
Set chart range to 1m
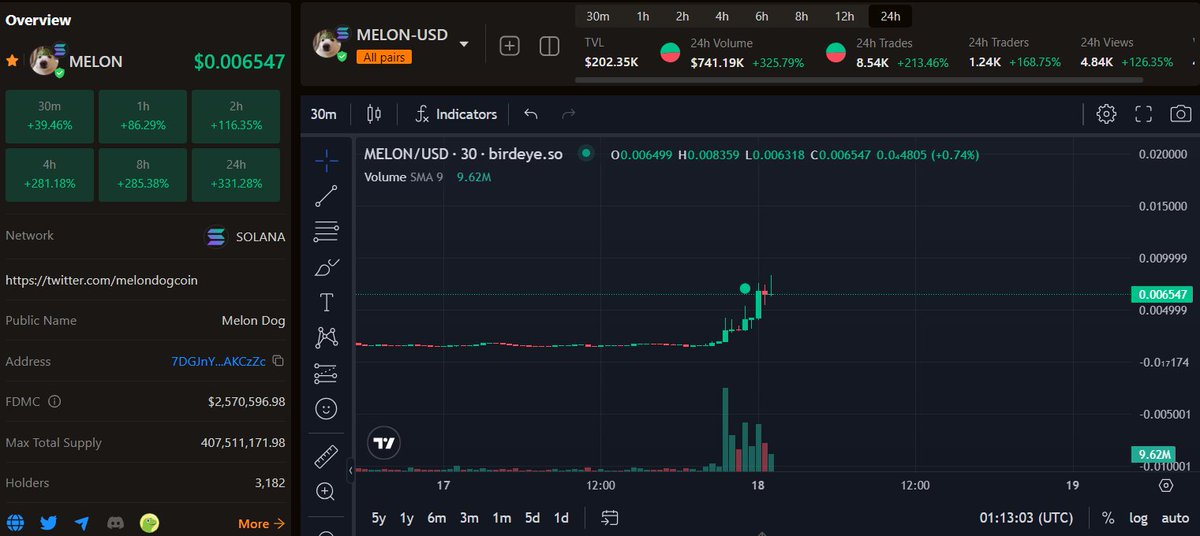click(502, 518)
